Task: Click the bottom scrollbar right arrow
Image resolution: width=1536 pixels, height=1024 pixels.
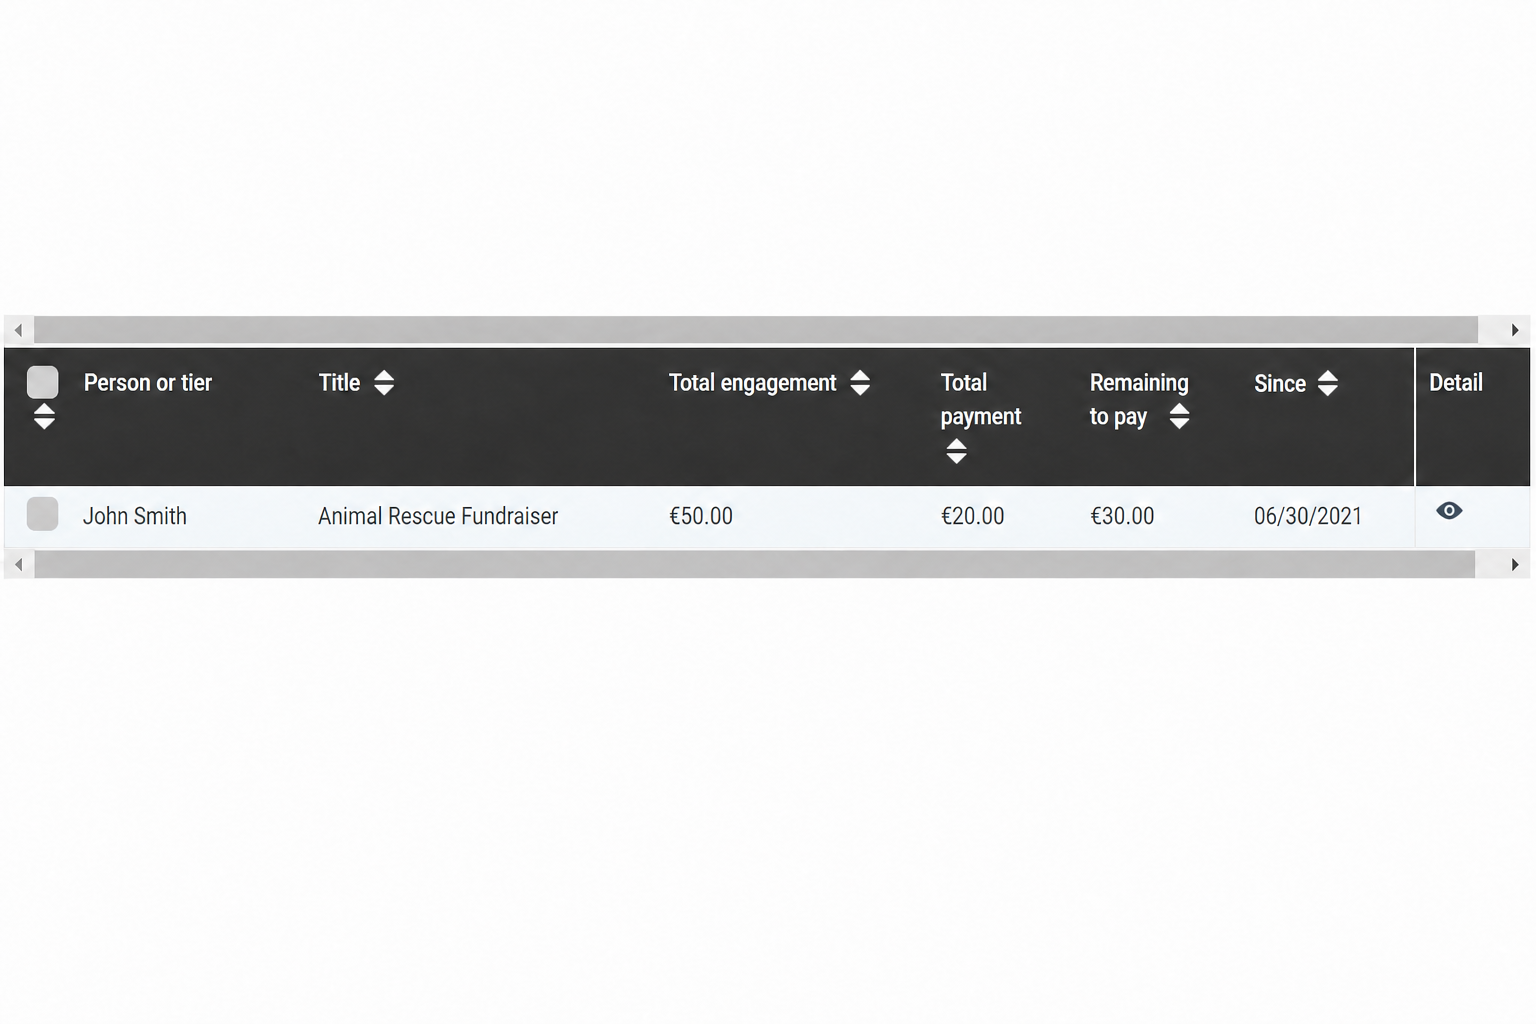Action: [x=1515, y=565]
